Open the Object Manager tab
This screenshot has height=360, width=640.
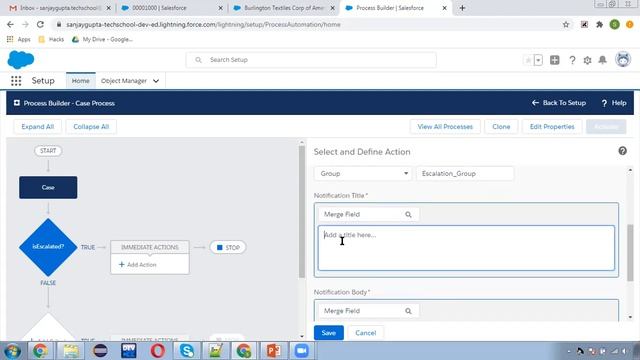[x=124, y=81]
